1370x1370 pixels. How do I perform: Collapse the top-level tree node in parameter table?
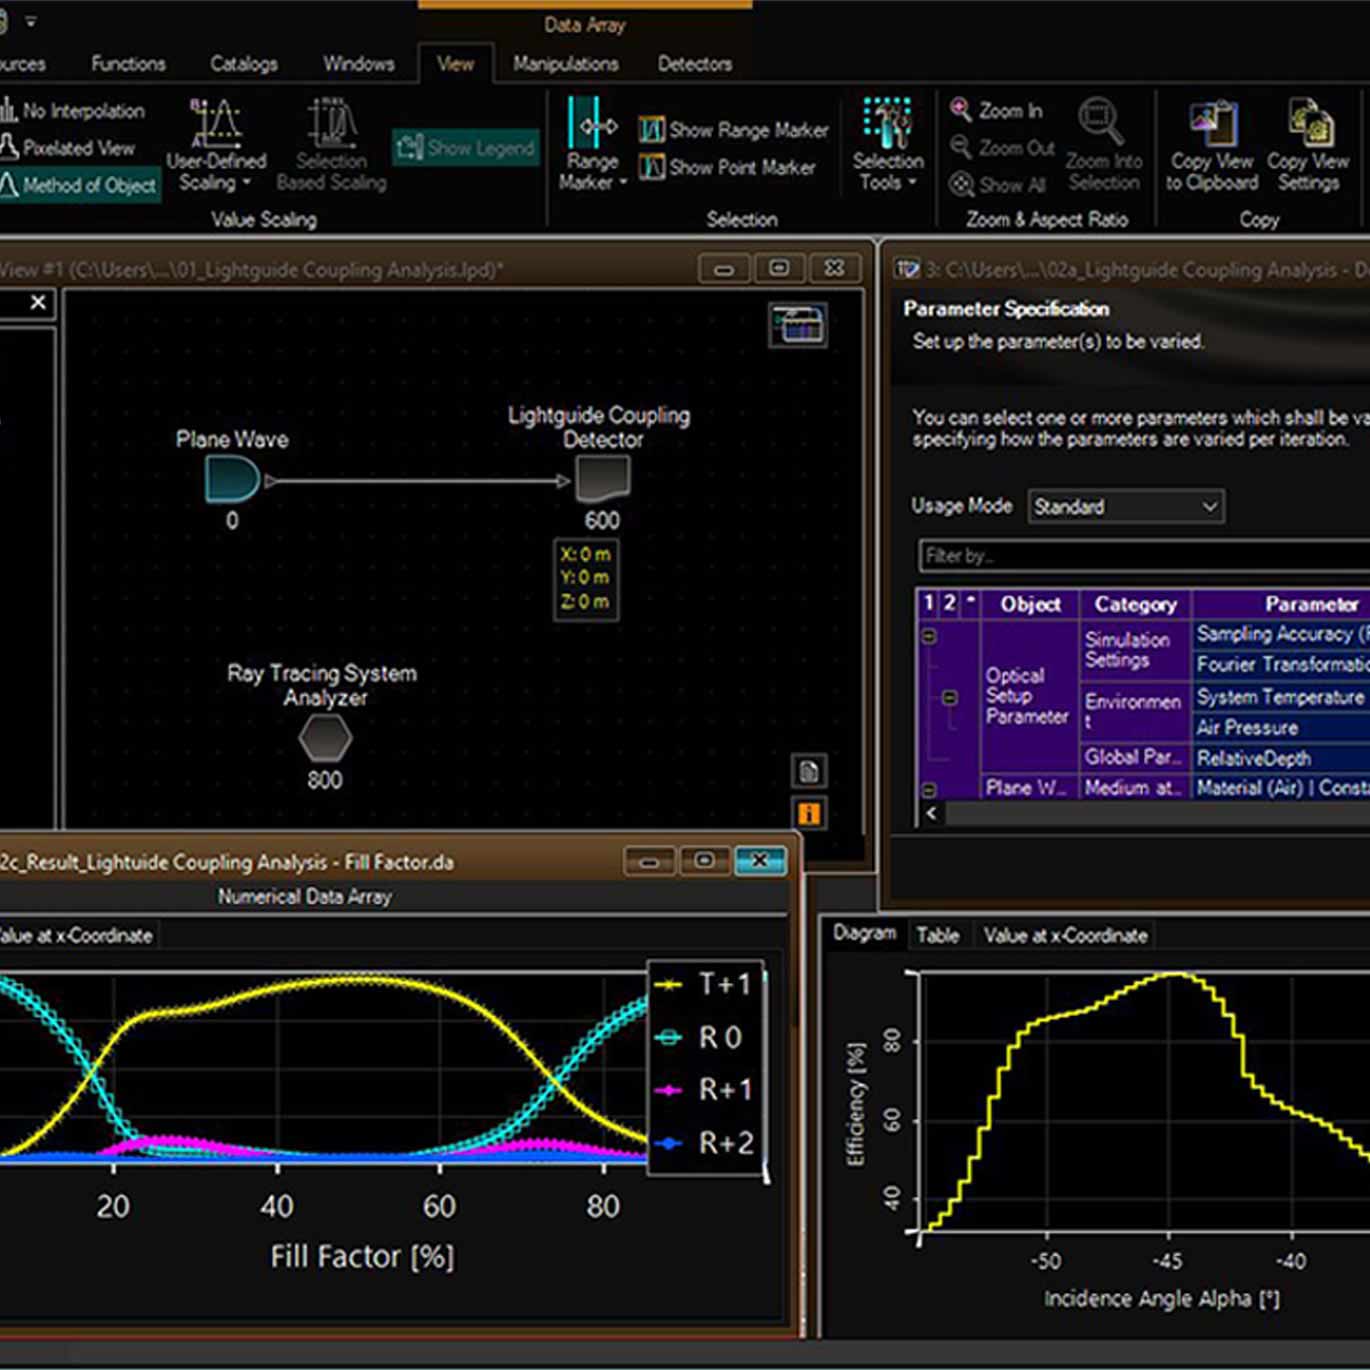928,635
